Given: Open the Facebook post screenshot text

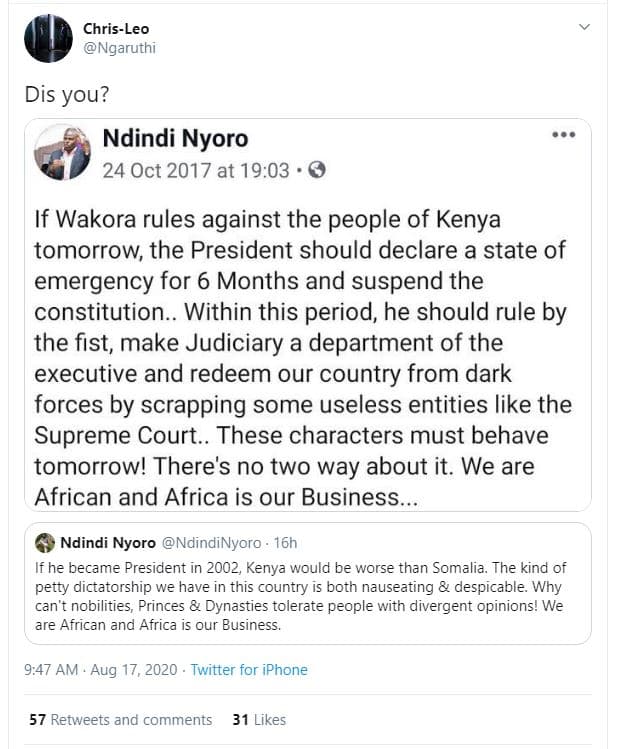Looking at the screenshot, I should point(302,356).
